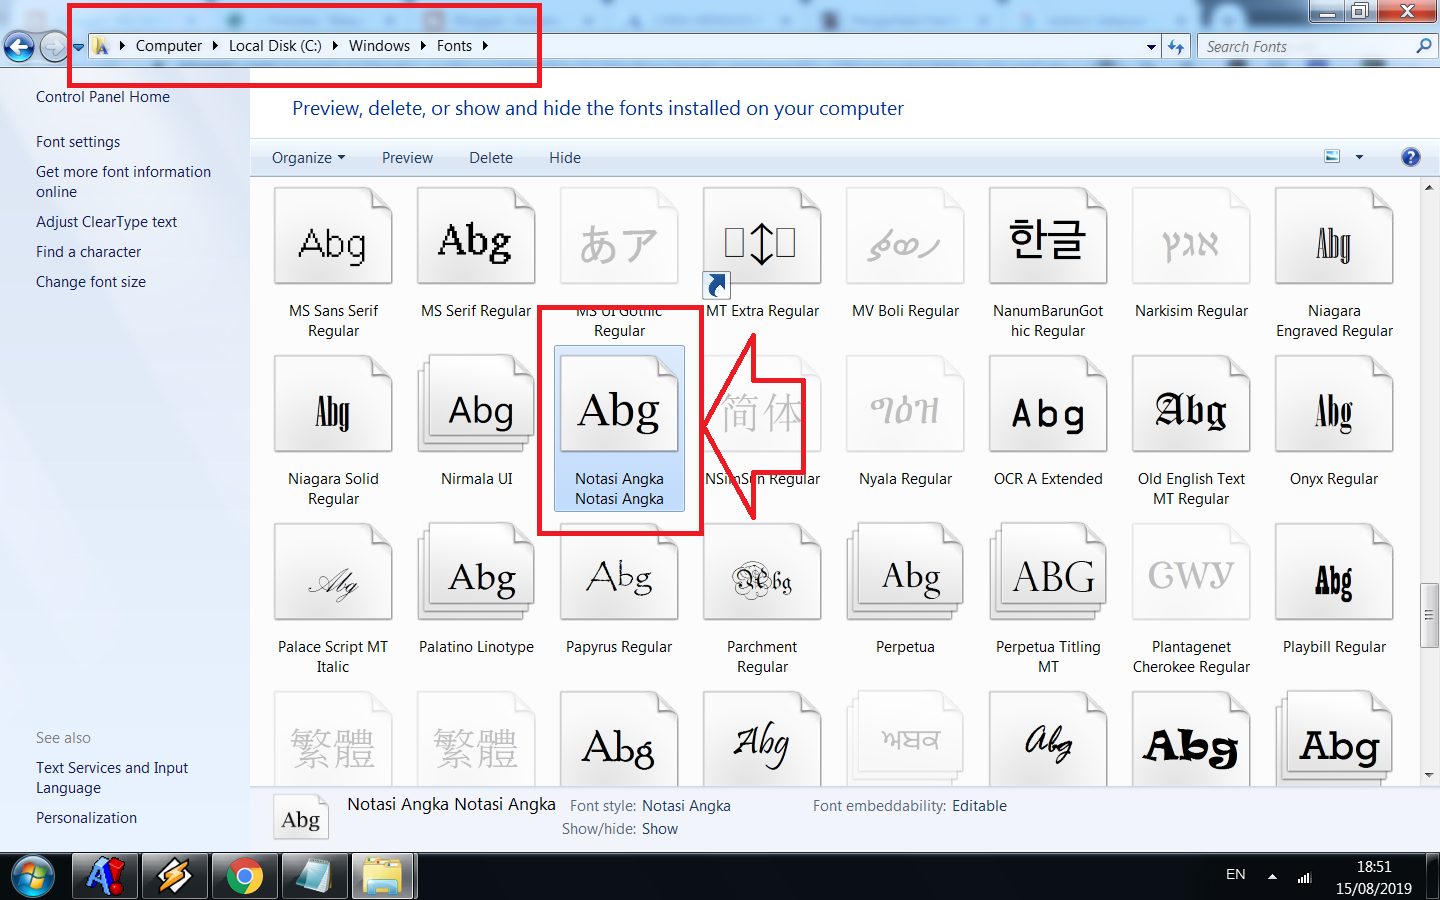1440x900 pixels.
Task: Select the Nirmala UI font family icon
Action: coord(476,405)
